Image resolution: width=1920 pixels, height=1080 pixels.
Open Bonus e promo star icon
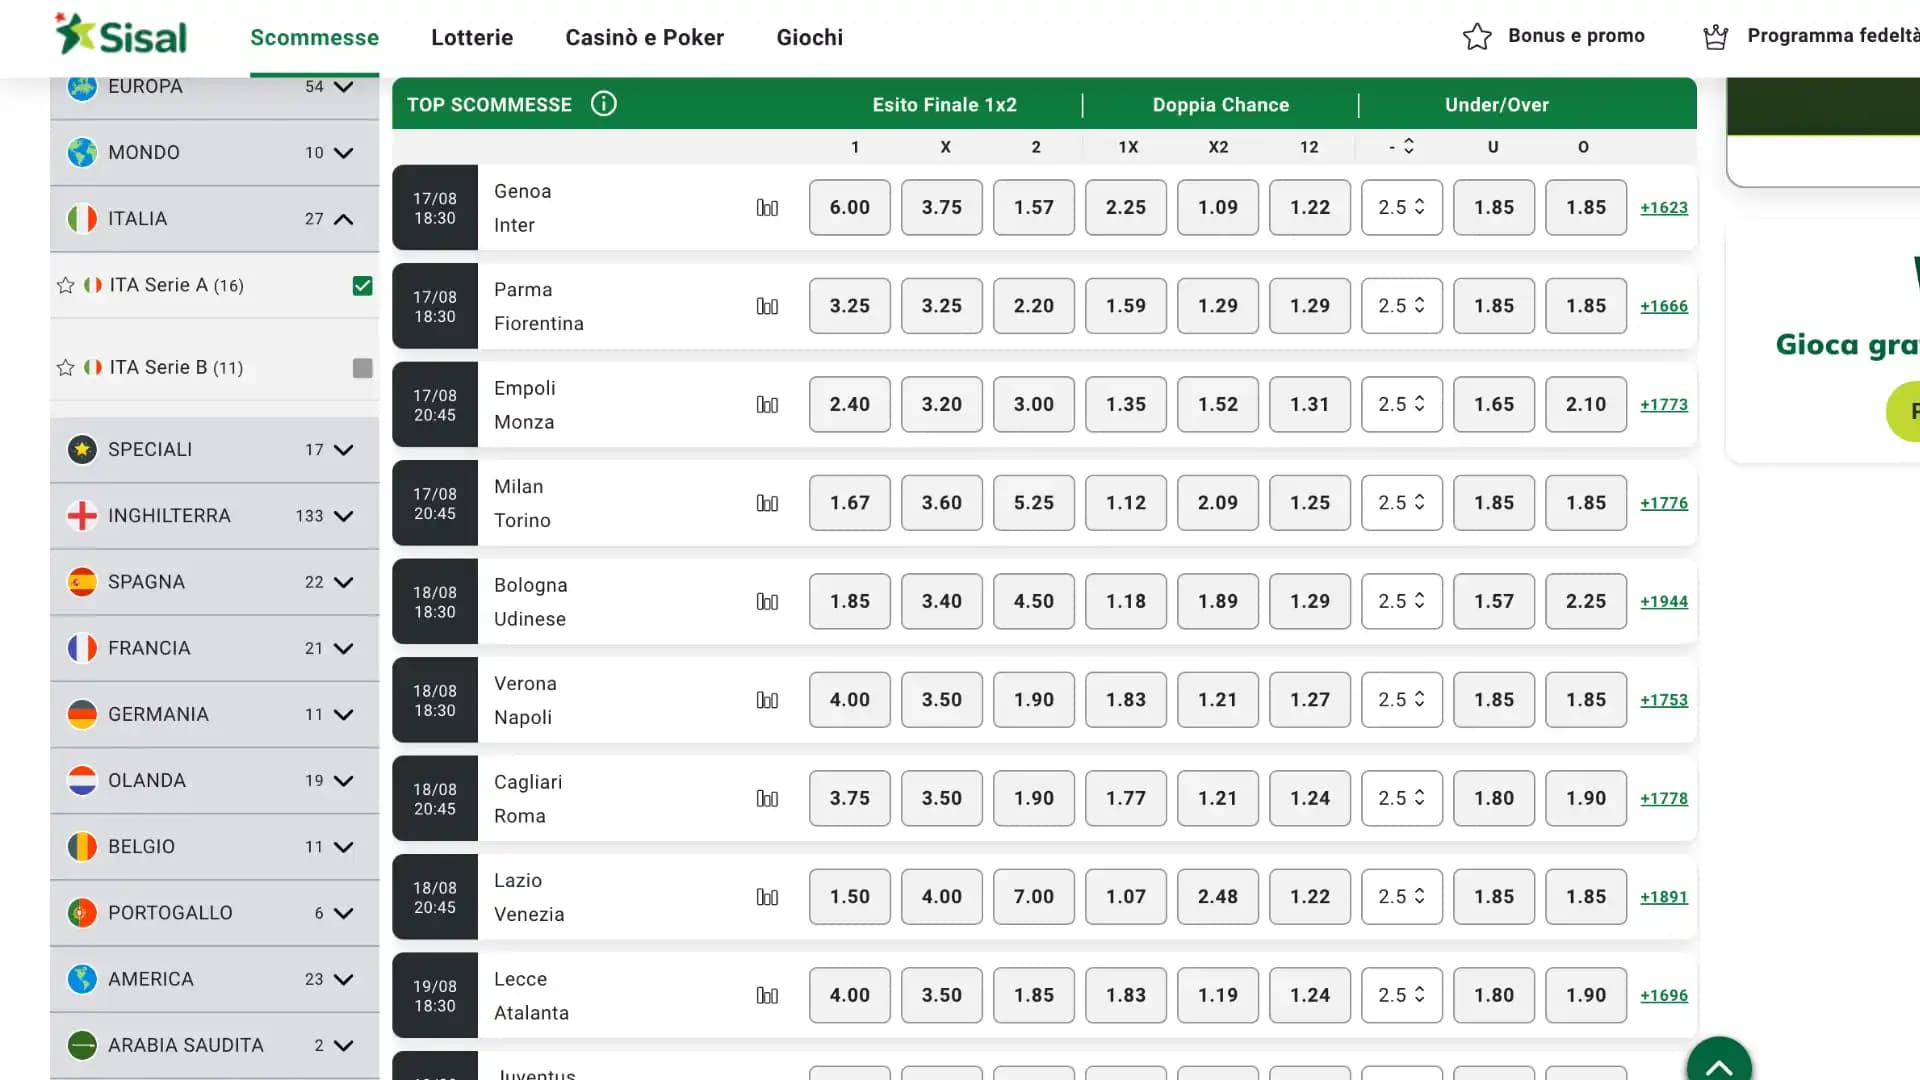(1476, 36)
